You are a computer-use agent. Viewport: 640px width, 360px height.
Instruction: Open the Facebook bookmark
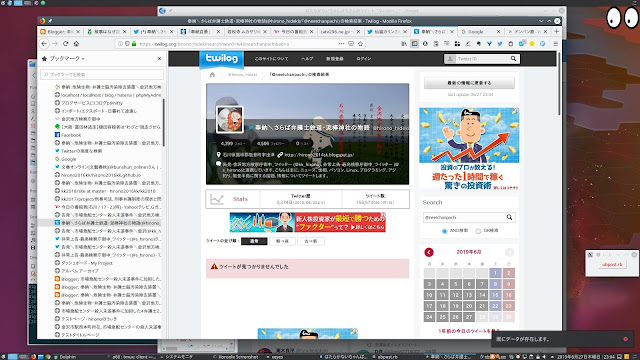pyautogui.click(x=71, y=135)
